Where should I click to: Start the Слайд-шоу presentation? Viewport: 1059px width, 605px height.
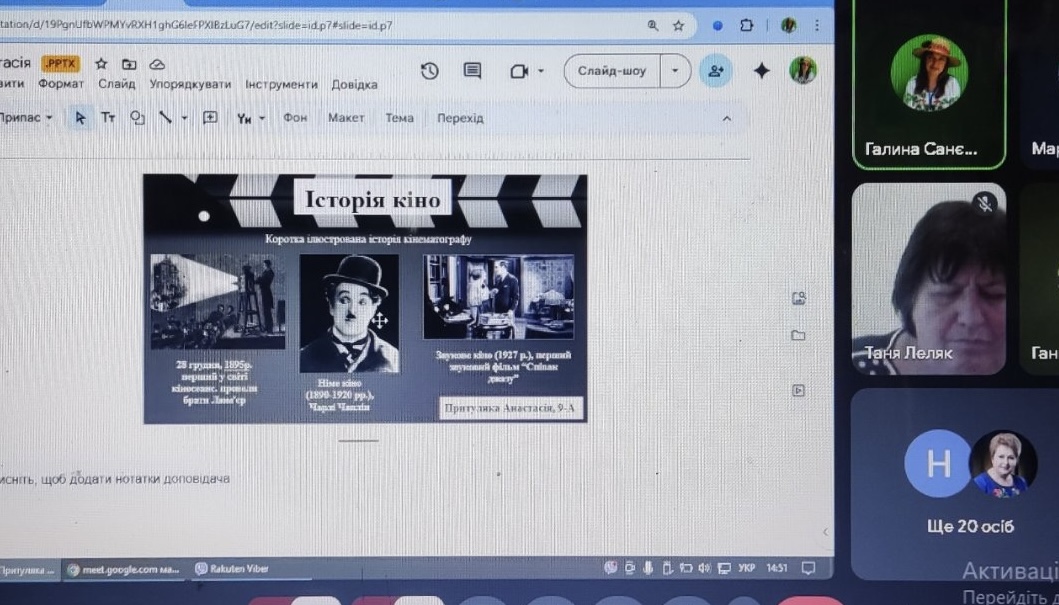[x=612, y=71]
